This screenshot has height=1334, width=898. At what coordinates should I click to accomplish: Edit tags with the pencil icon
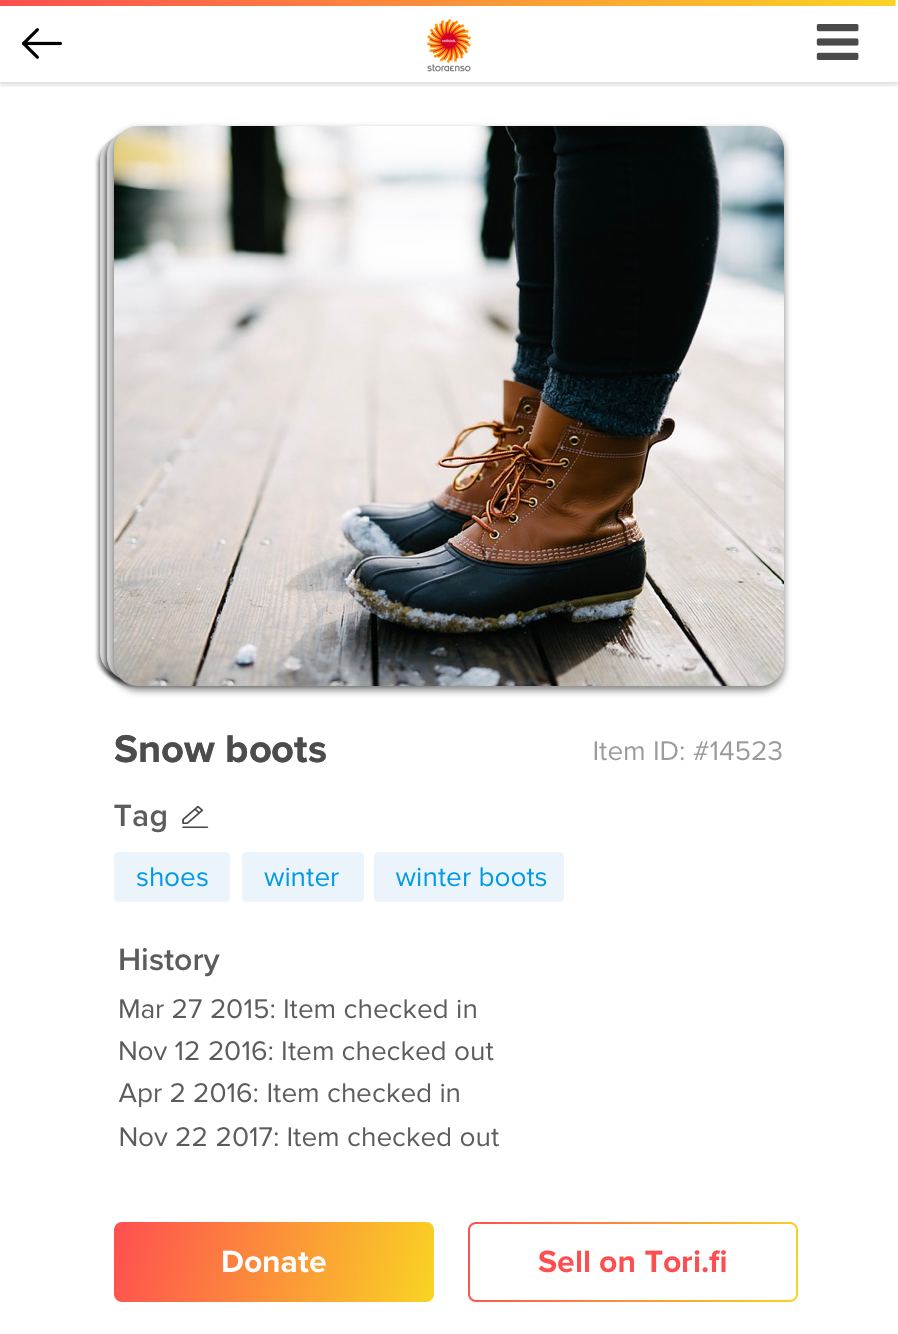(195, 817)
